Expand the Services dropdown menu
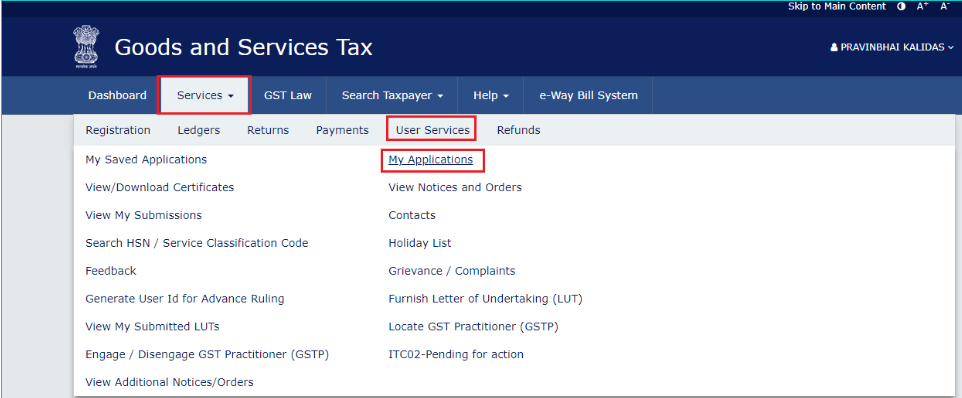The width and height of the screenshot is (962, 398). [205, 95]
